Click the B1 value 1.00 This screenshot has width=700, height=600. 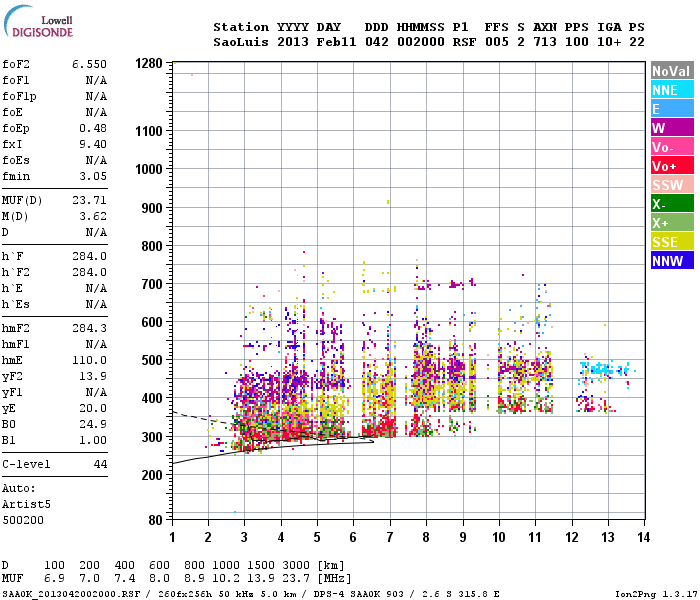(93, 440)
